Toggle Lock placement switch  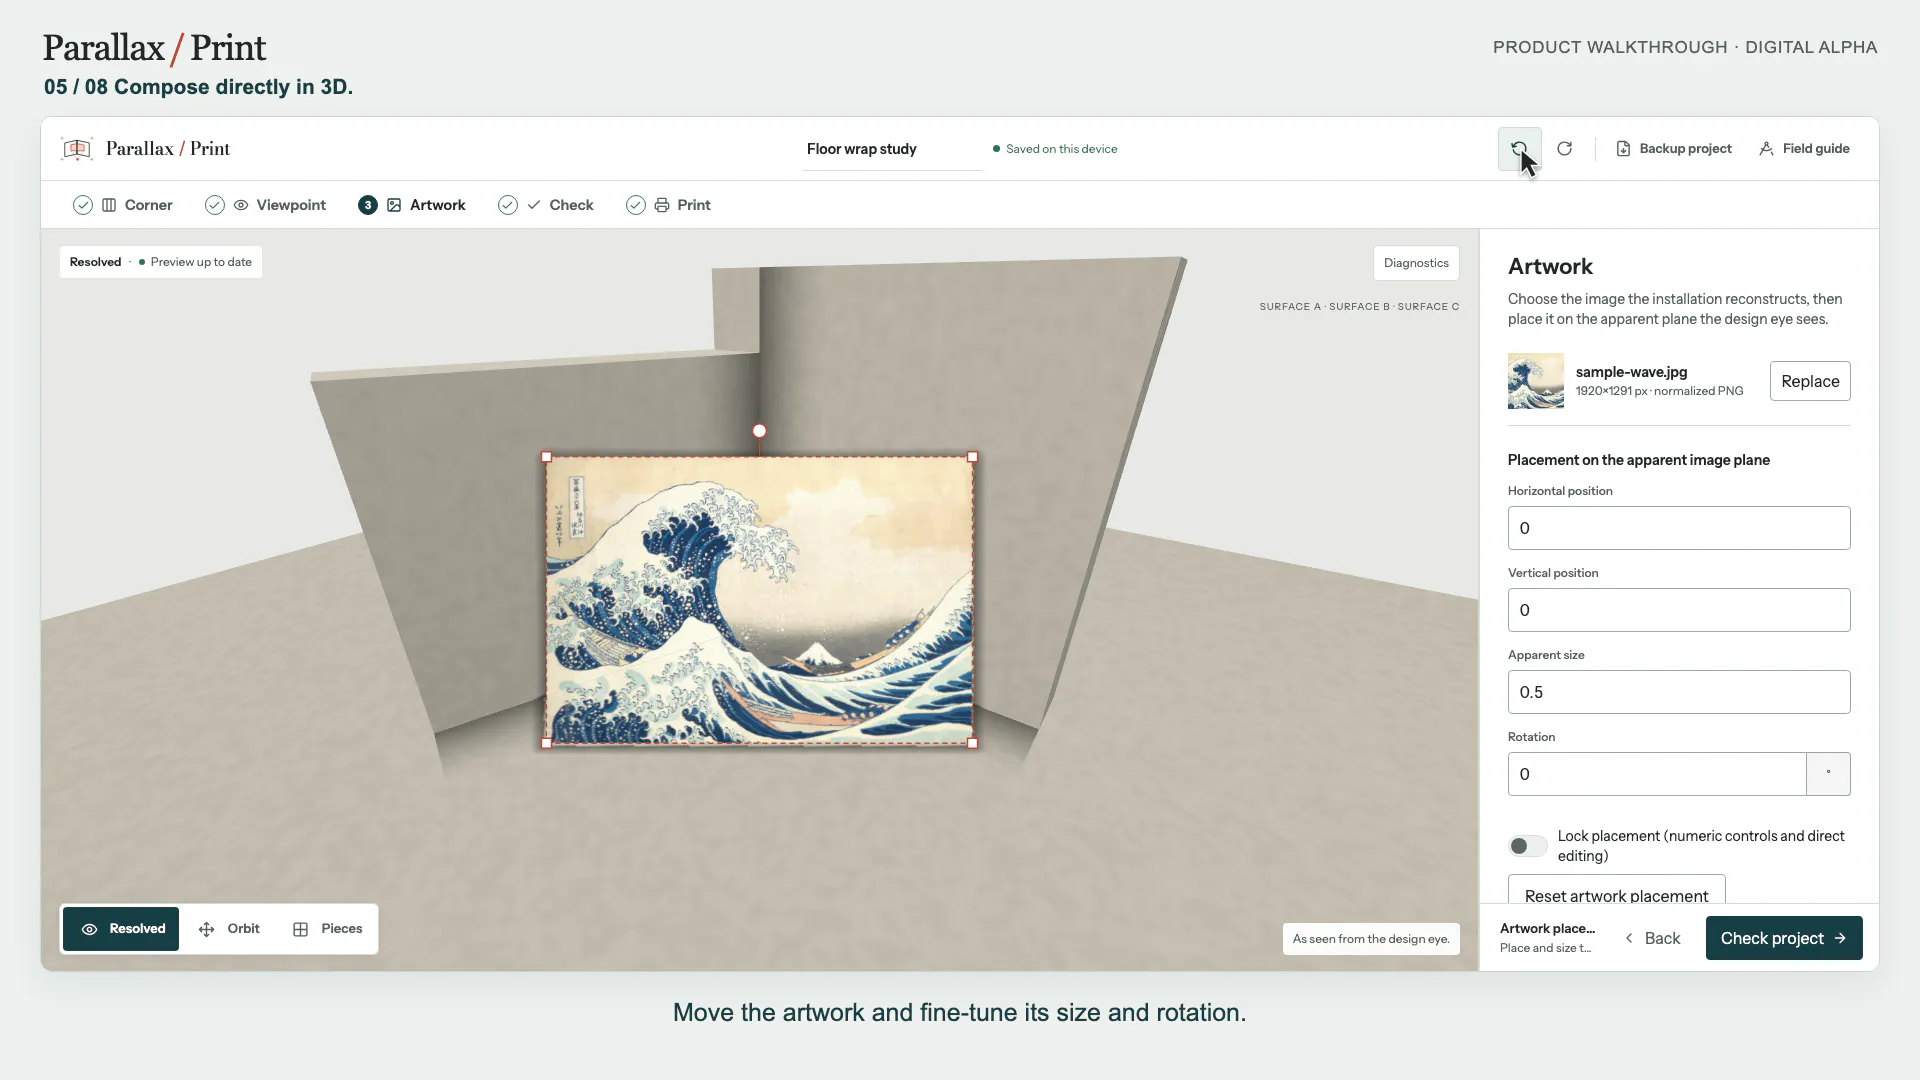[x=1527, y=846]
